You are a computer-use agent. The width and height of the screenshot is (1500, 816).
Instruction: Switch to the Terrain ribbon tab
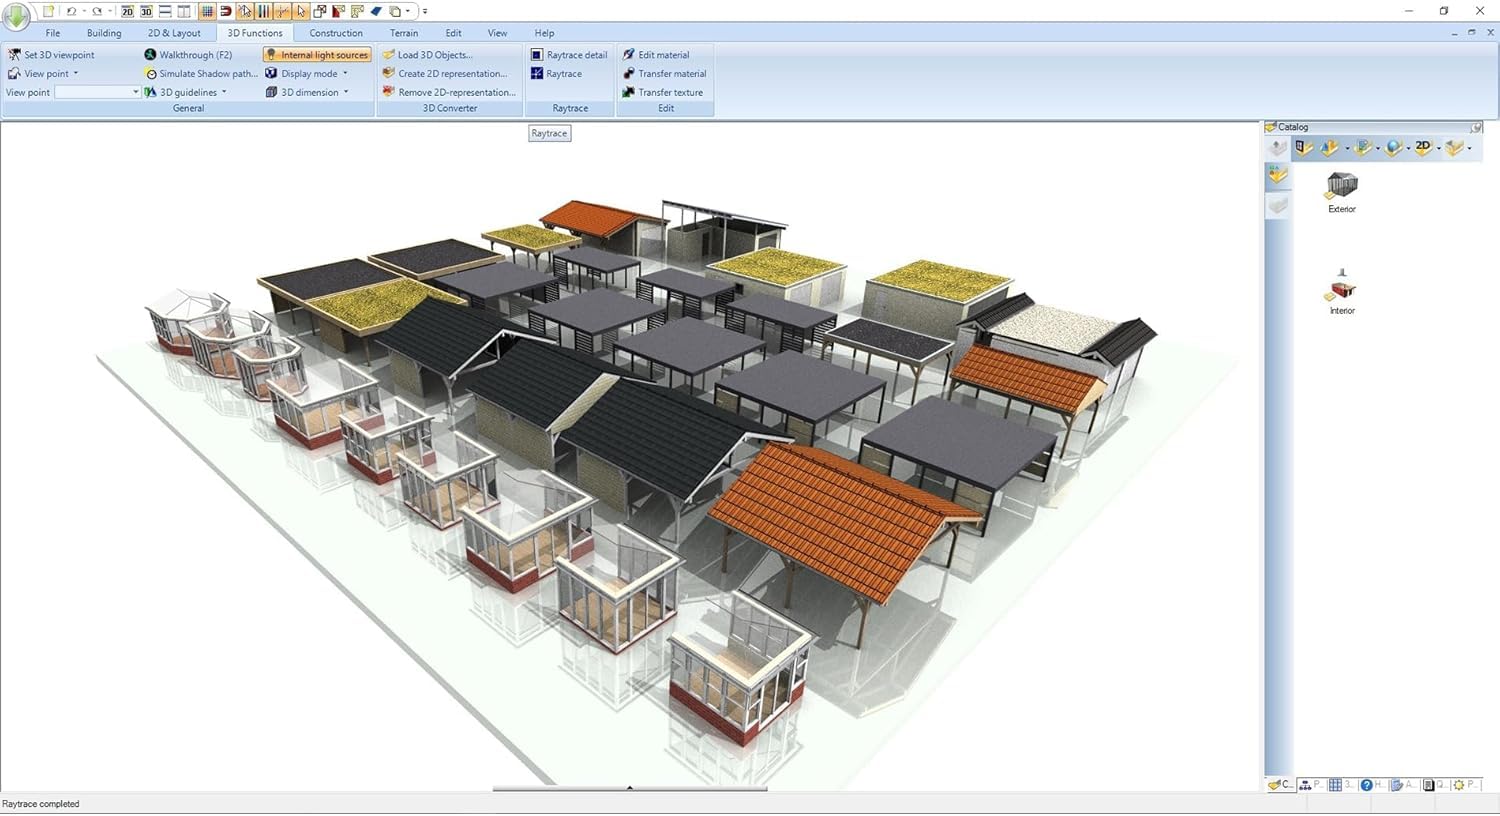coord(404,33)
